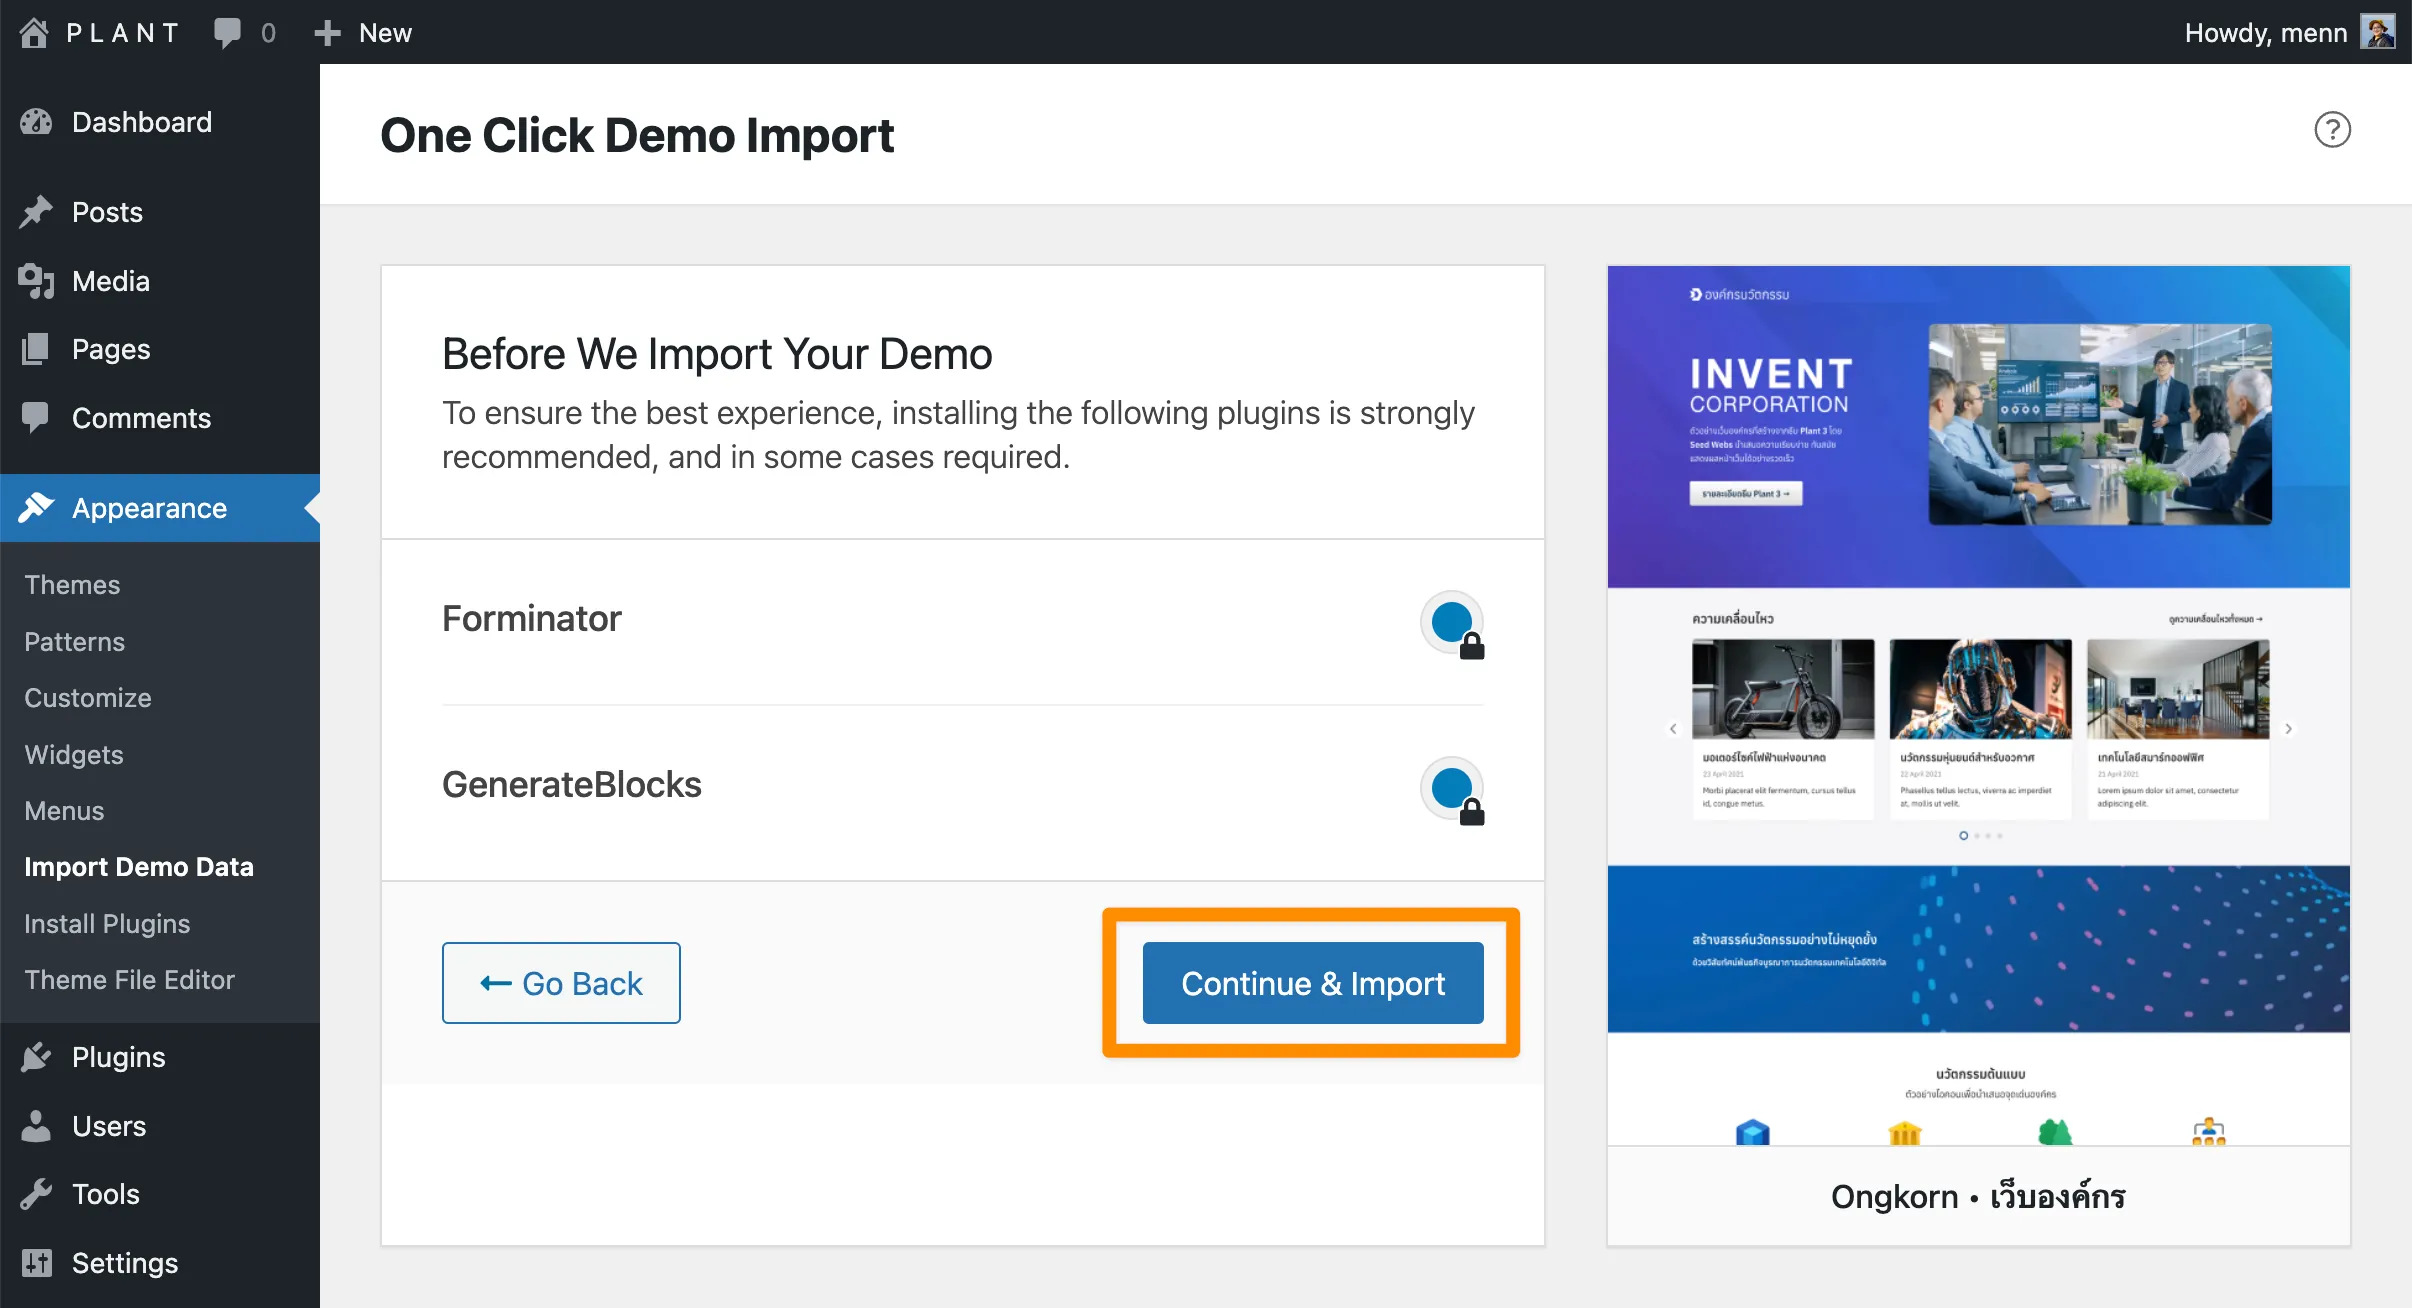Screen dimensions: 2412x1308
Task: Expand the Settings sidebar menu
Action: click(x=124, y=1262)
